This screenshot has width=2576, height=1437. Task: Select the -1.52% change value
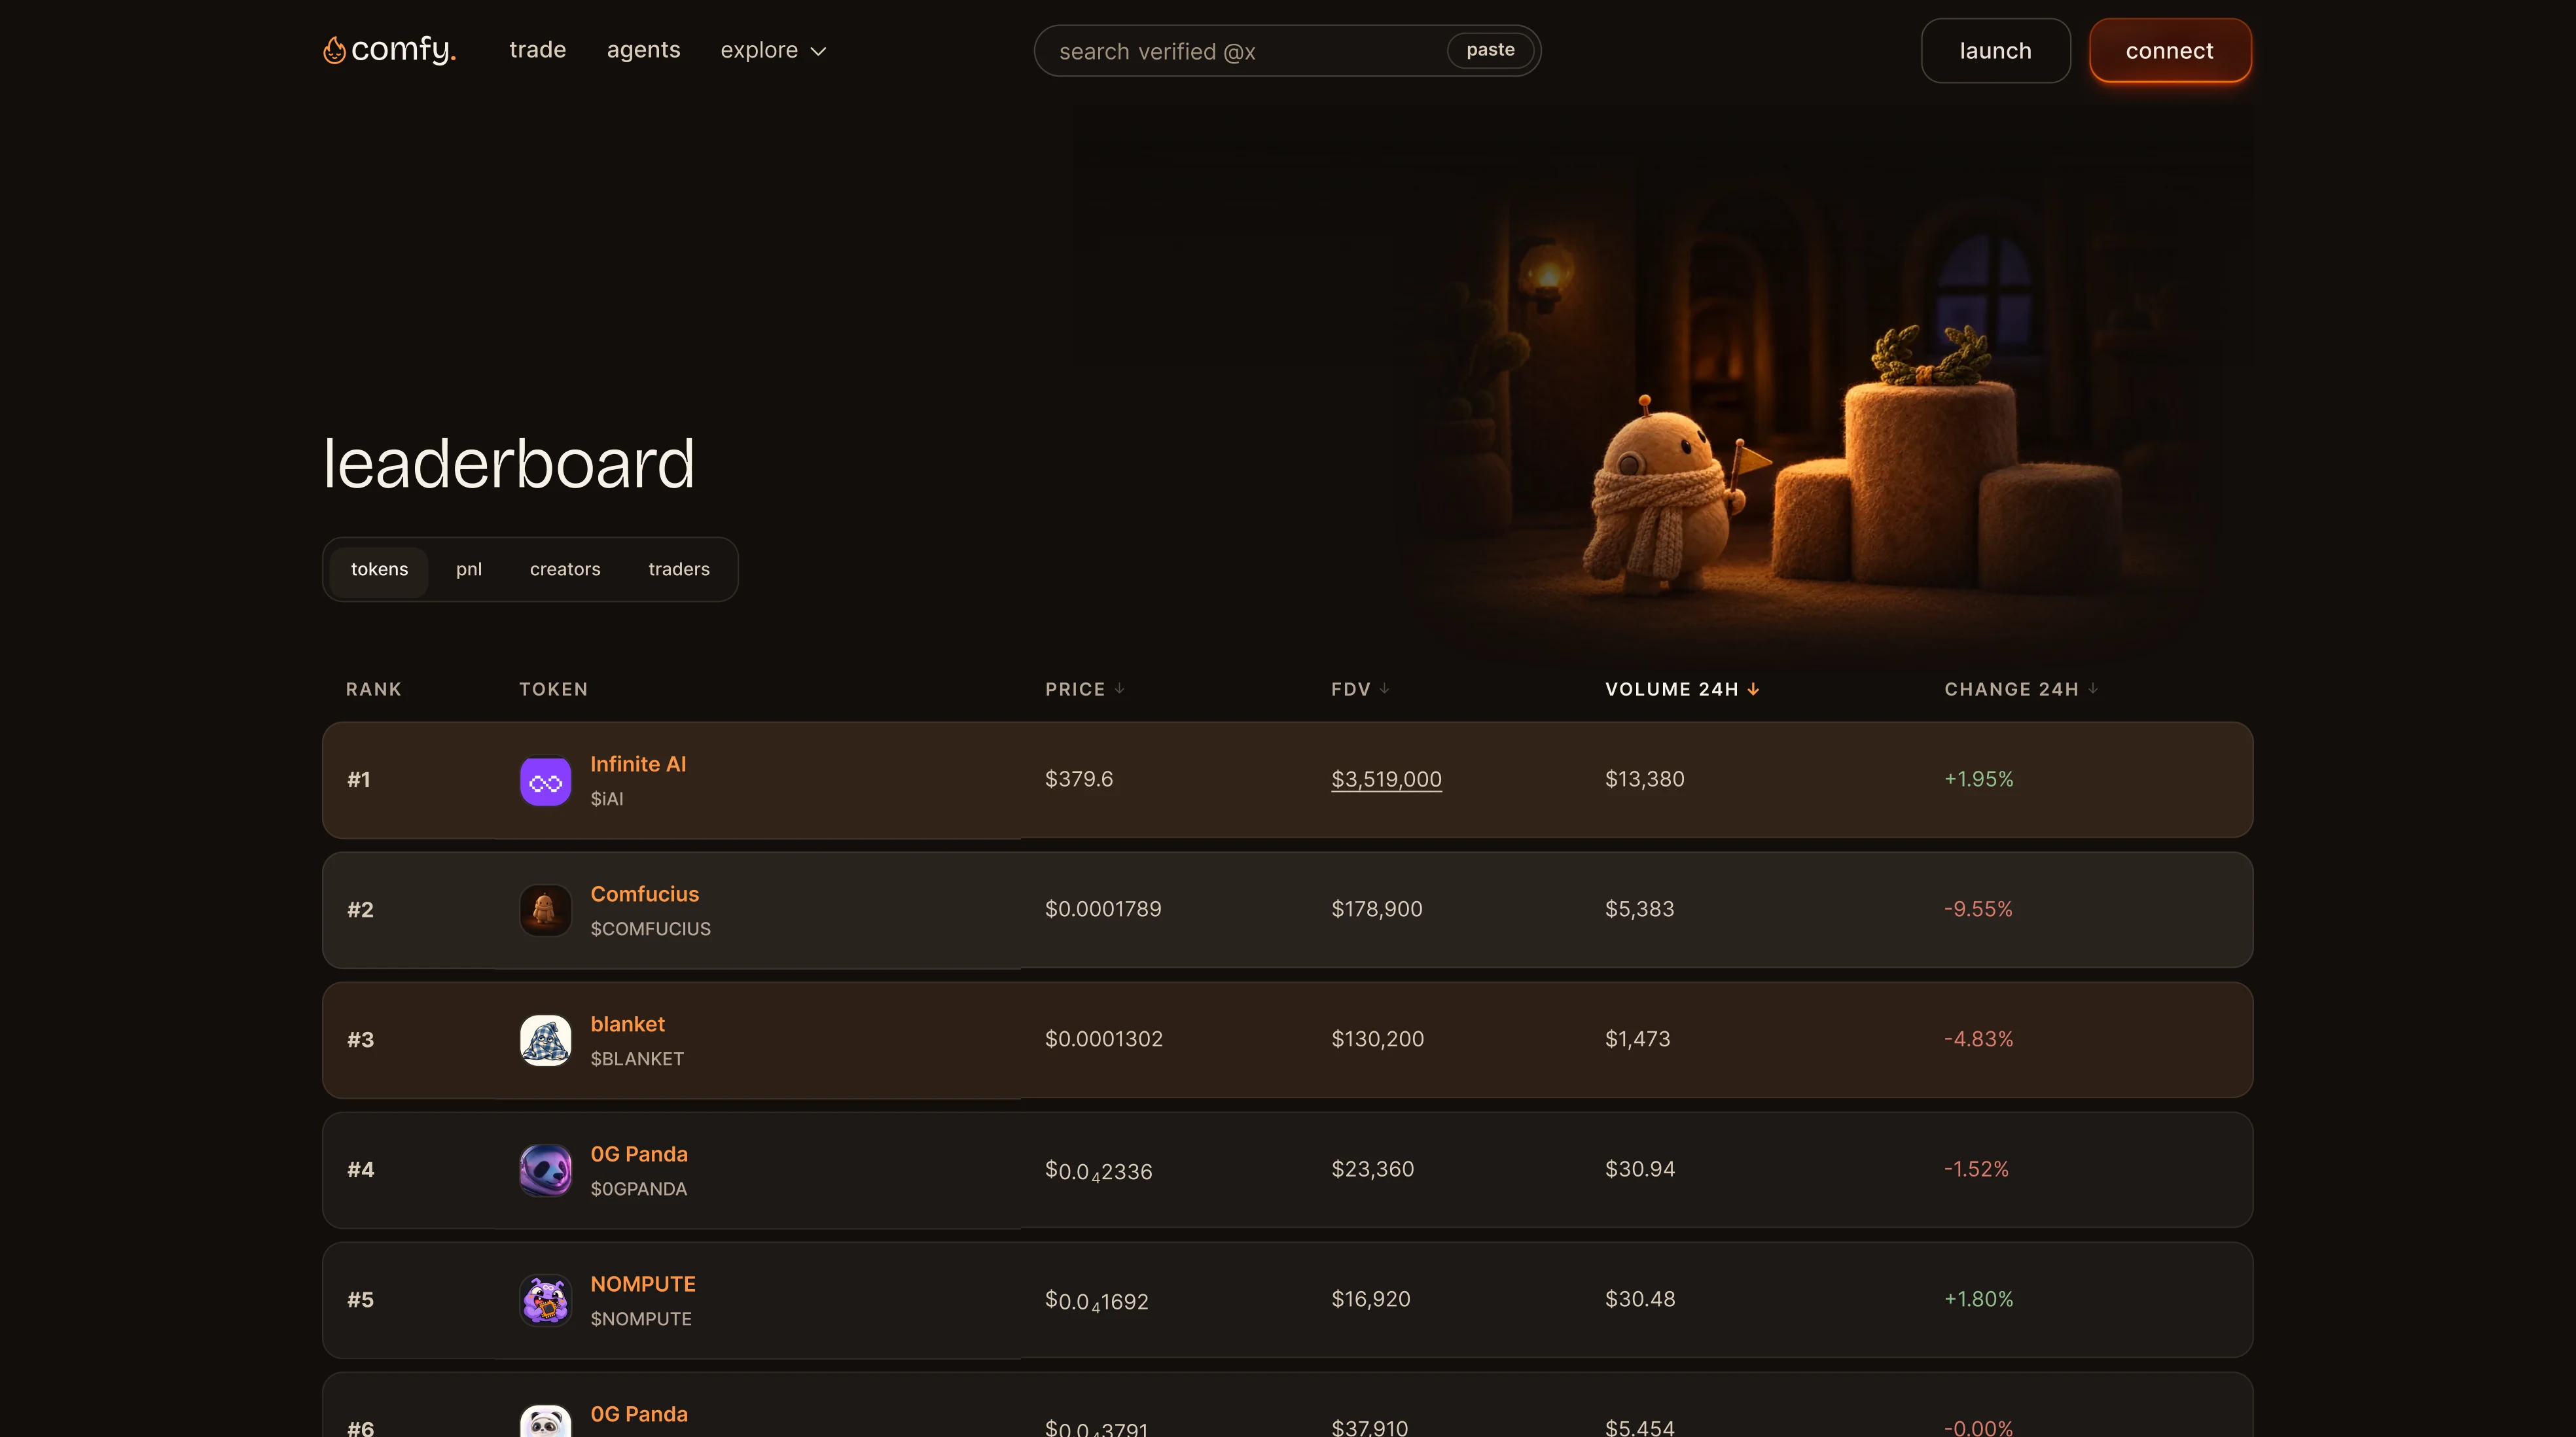click(x=1976, y=1169)
